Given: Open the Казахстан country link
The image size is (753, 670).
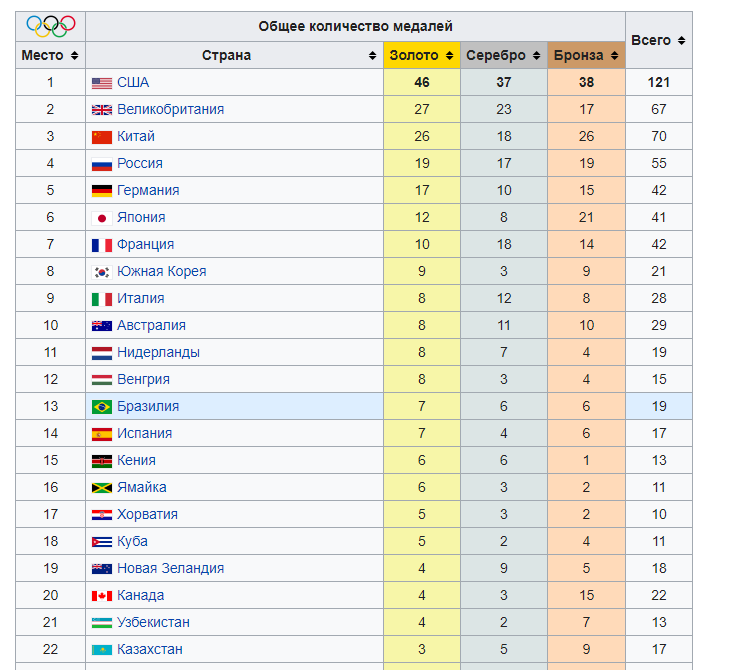Looking at the screenshot, I should tap(150, 650).
